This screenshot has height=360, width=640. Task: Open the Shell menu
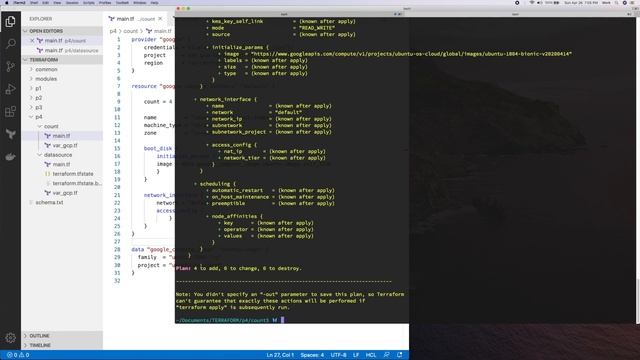[34, 2]
